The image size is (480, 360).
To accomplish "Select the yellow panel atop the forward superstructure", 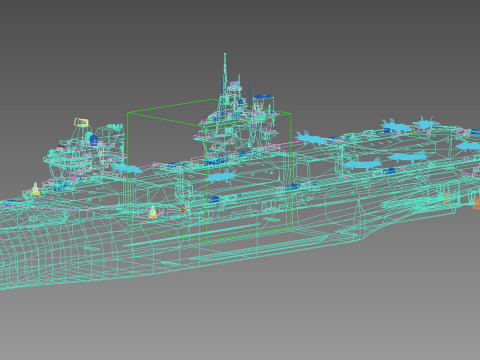I will click(x=81, y=122).
